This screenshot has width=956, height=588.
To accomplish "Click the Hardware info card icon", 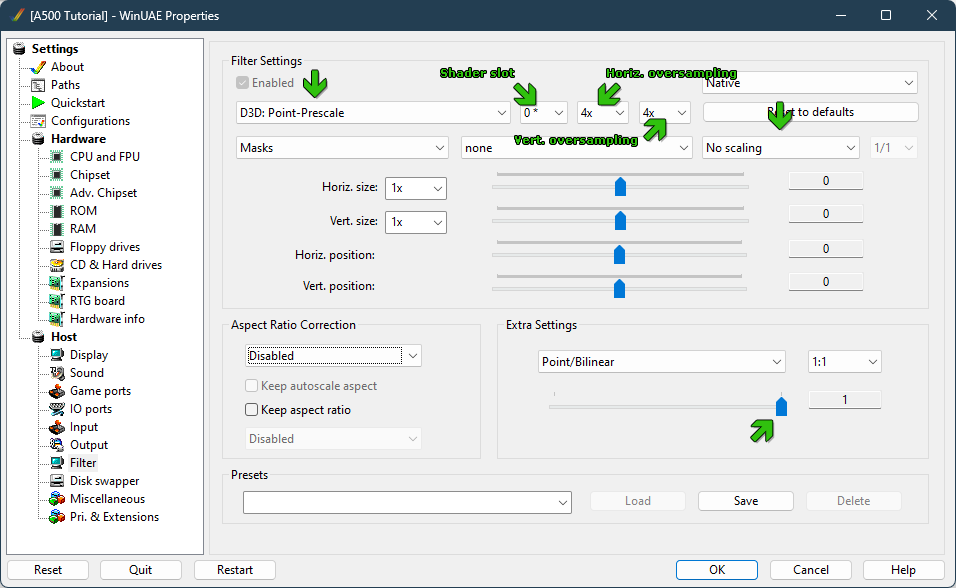I will click(57, 319).
